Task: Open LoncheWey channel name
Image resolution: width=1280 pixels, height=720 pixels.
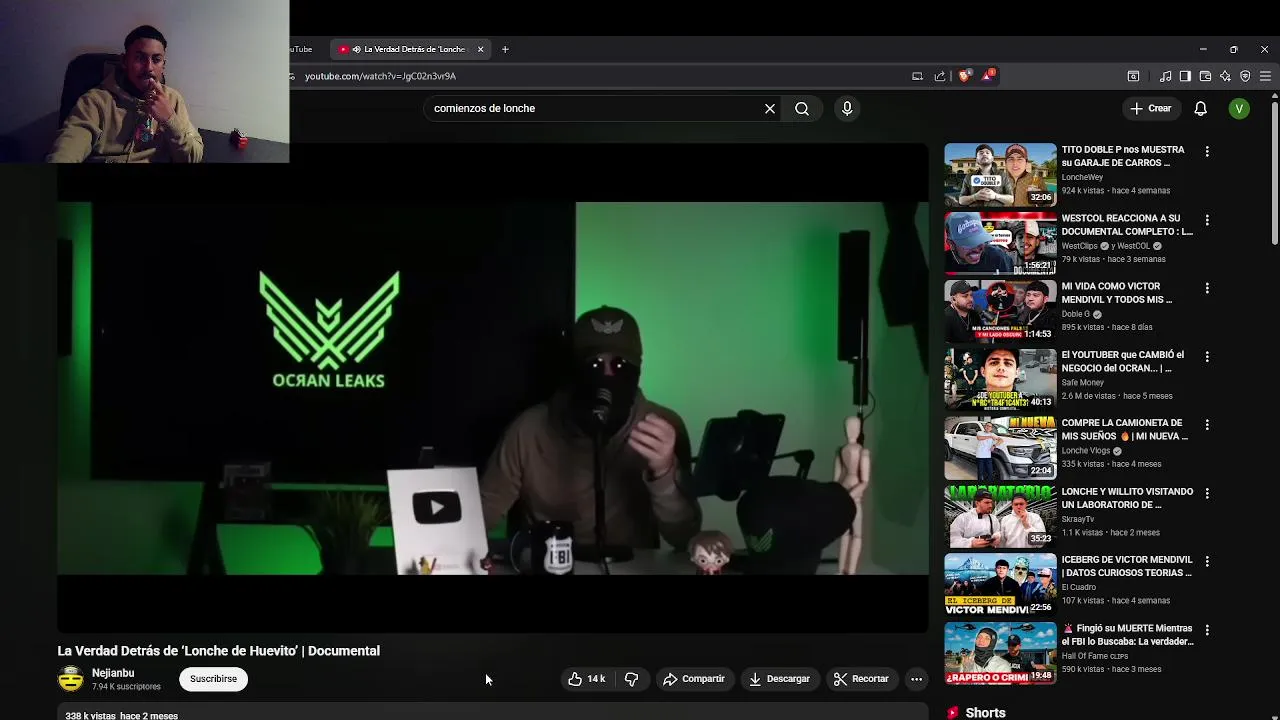Action: pyautogui.click(x=1082, y=177)
